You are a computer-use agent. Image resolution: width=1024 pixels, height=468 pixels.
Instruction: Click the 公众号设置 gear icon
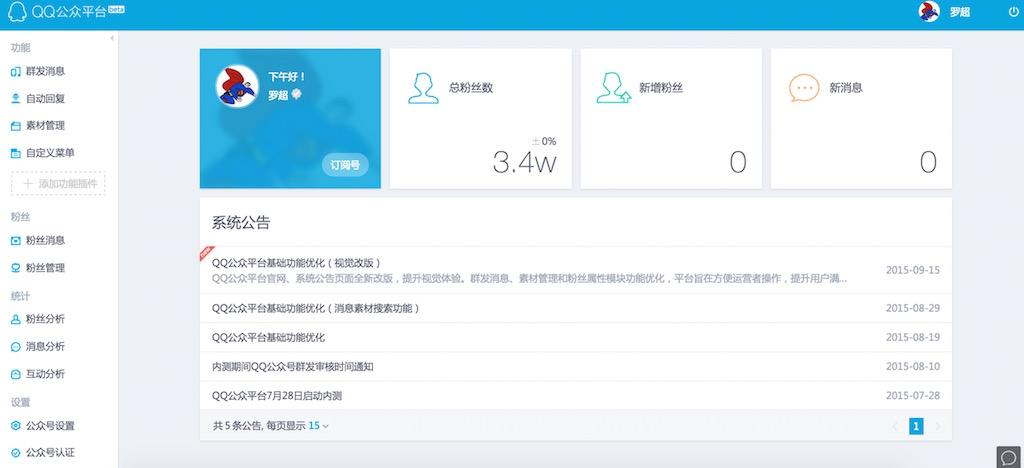point(16,426)
